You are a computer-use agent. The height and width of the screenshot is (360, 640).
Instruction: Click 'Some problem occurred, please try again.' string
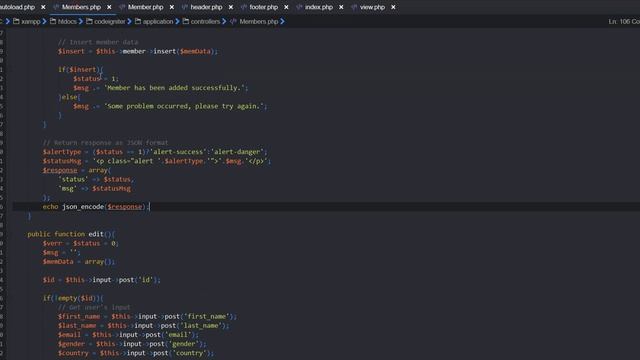pos(184,106)
